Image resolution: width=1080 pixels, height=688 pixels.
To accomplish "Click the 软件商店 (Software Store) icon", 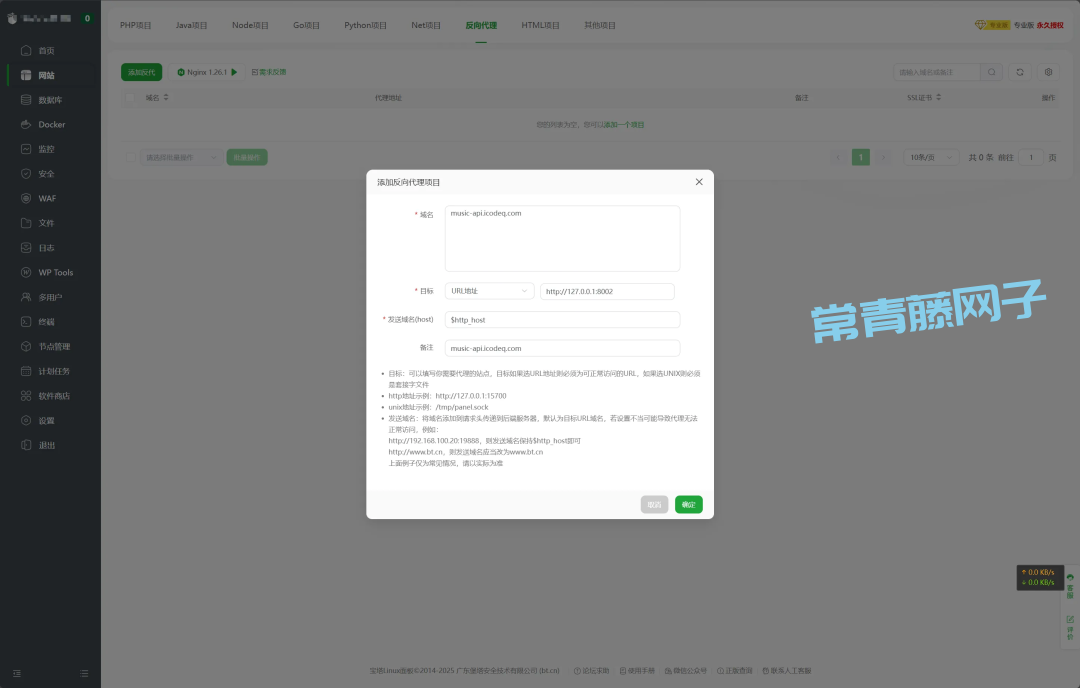I will click(x=27, y=396).
